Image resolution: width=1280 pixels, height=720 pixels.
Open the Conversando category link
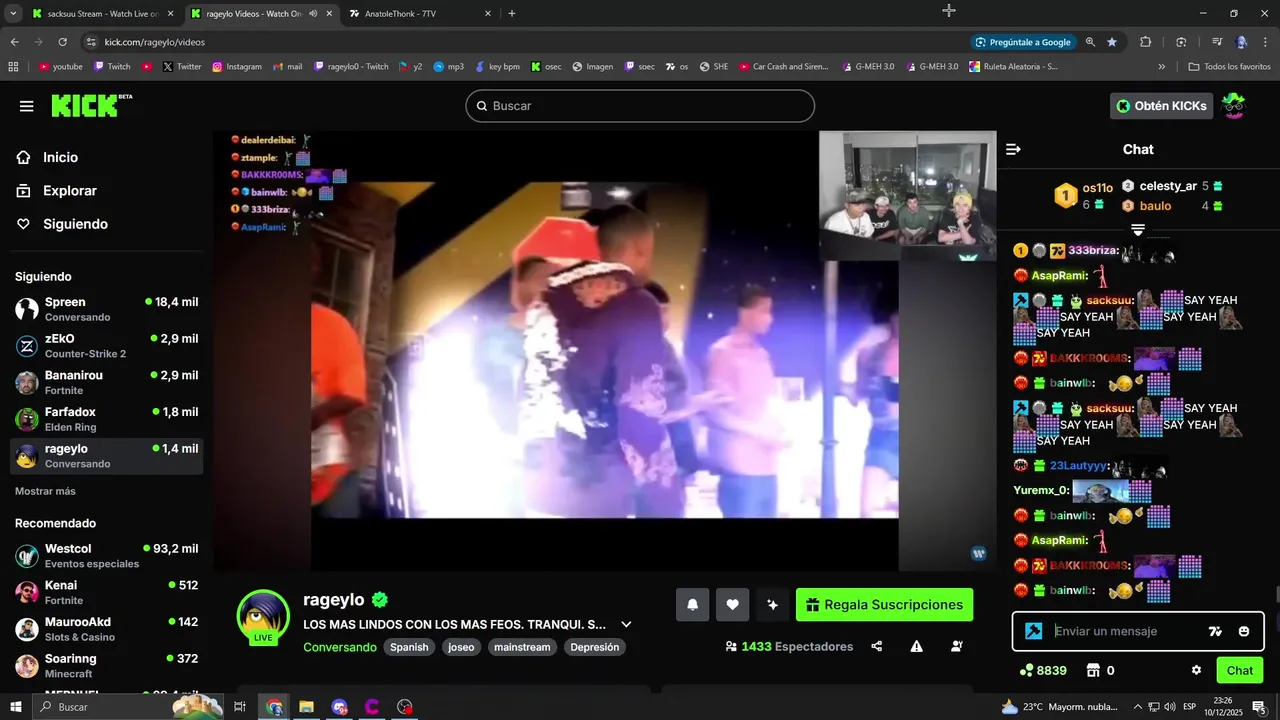coord(339,647)
